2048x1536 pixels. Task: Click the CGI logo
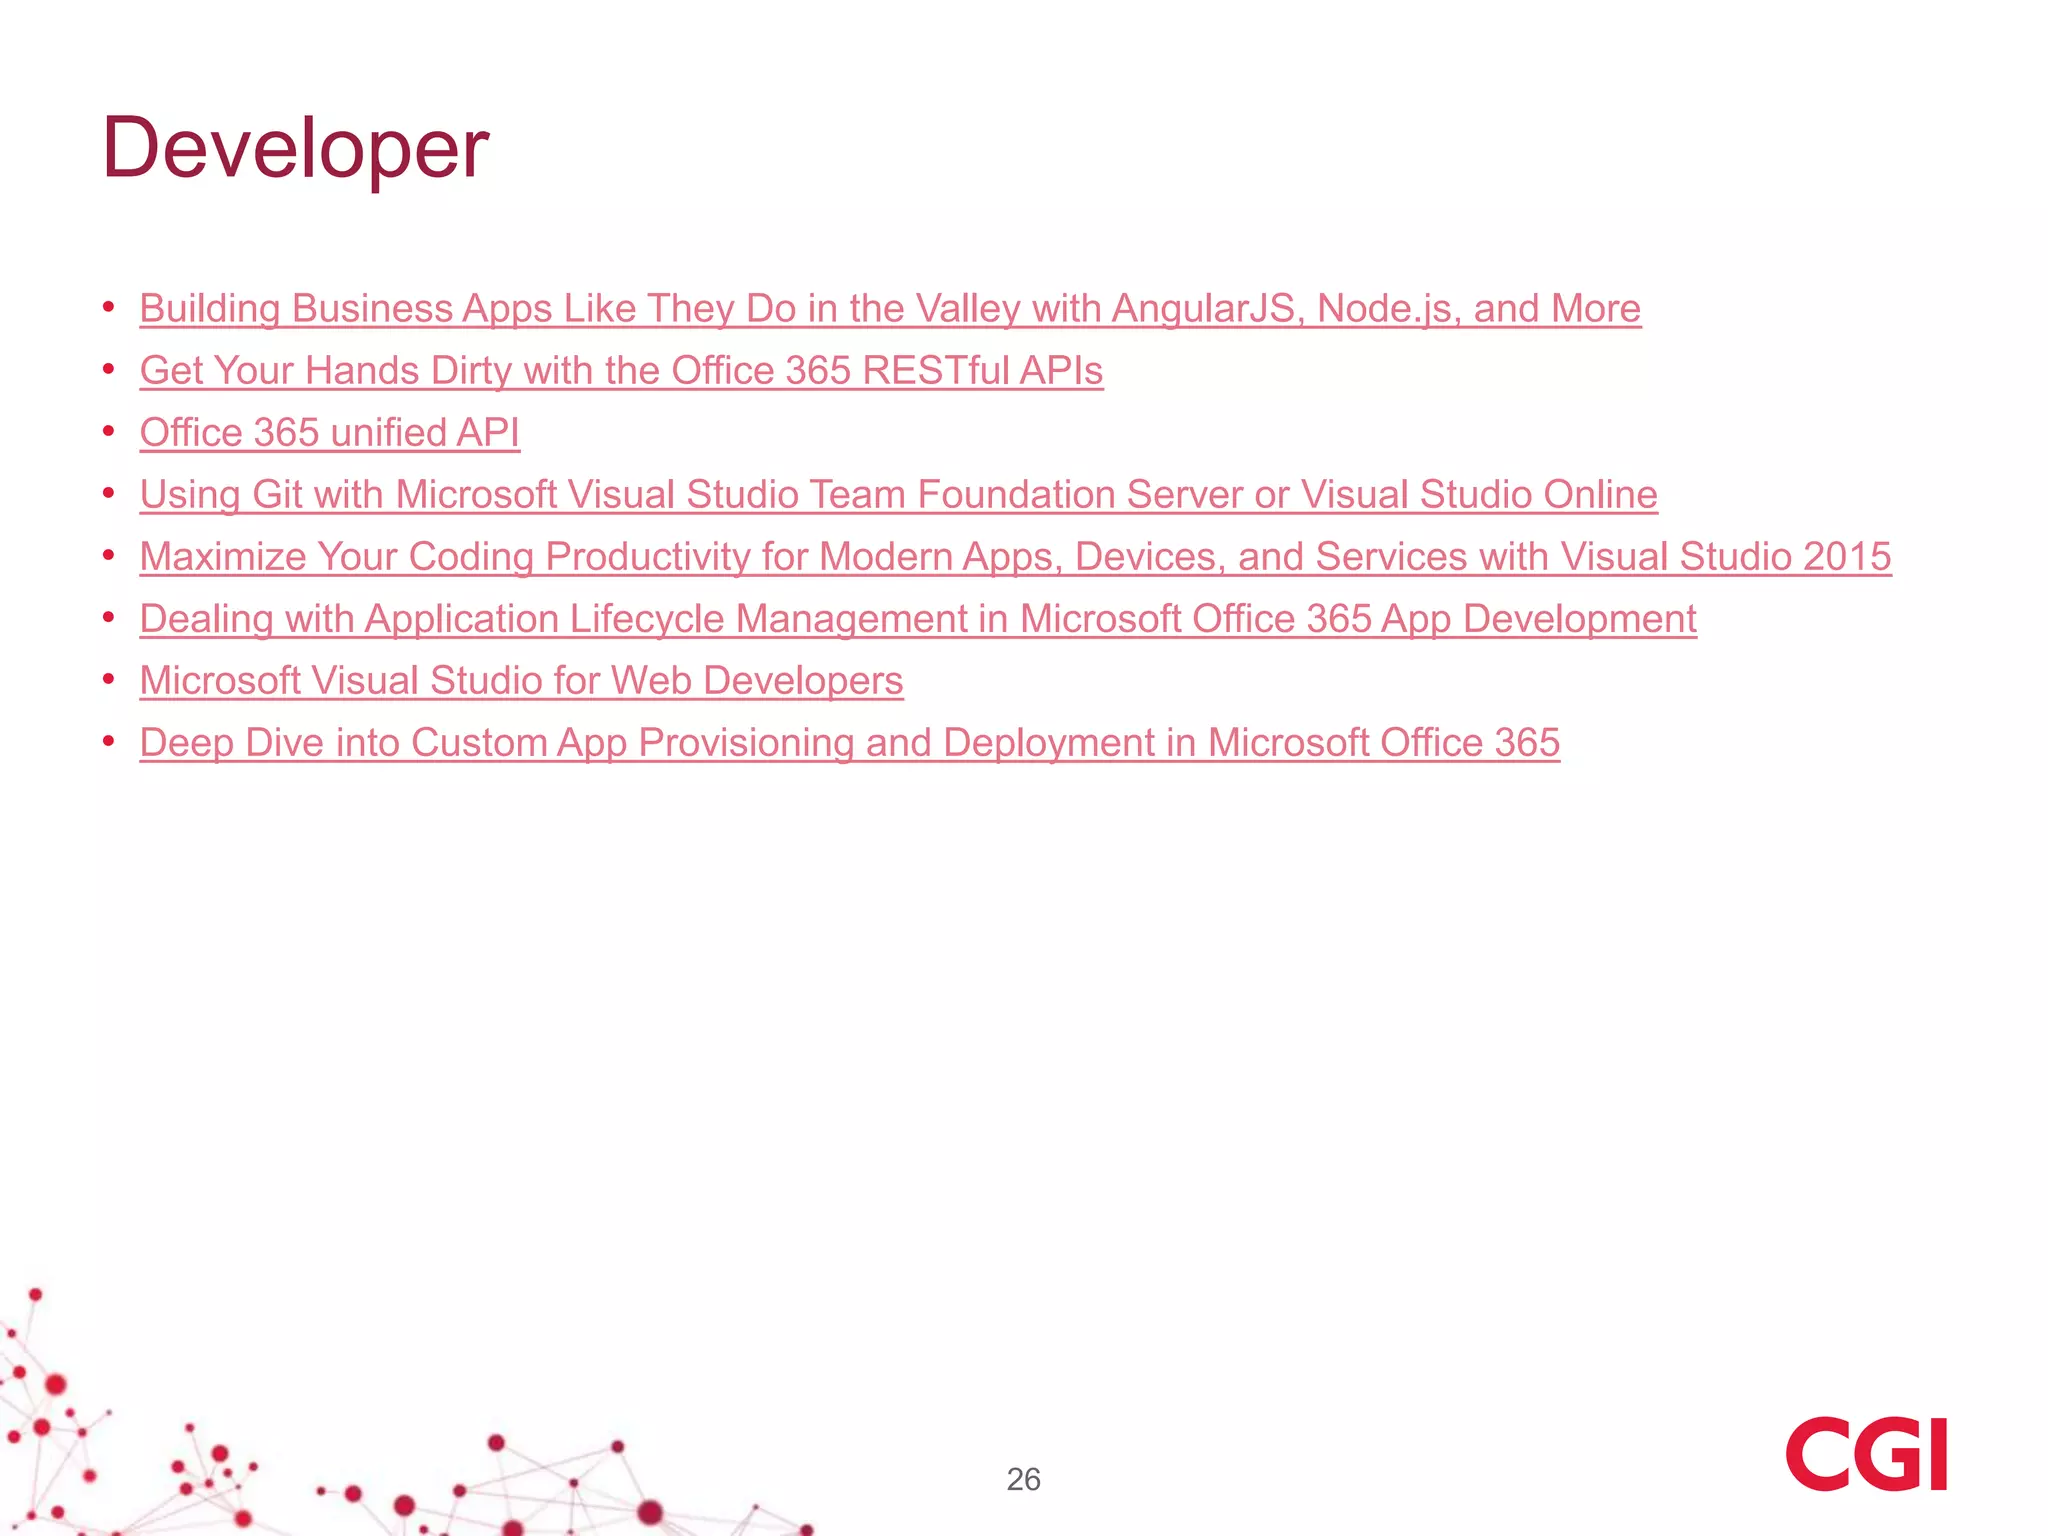[x=1866, y=1453]
